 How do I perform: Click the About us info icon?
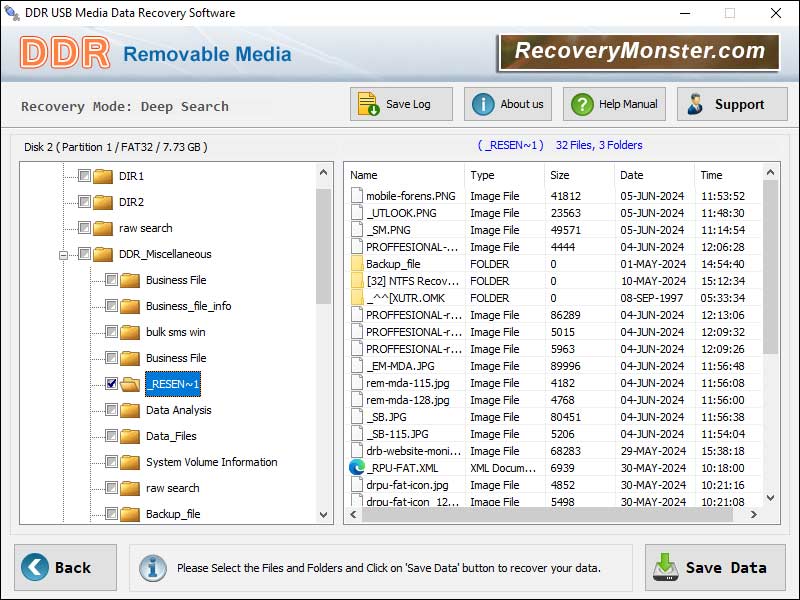point(481,103)
